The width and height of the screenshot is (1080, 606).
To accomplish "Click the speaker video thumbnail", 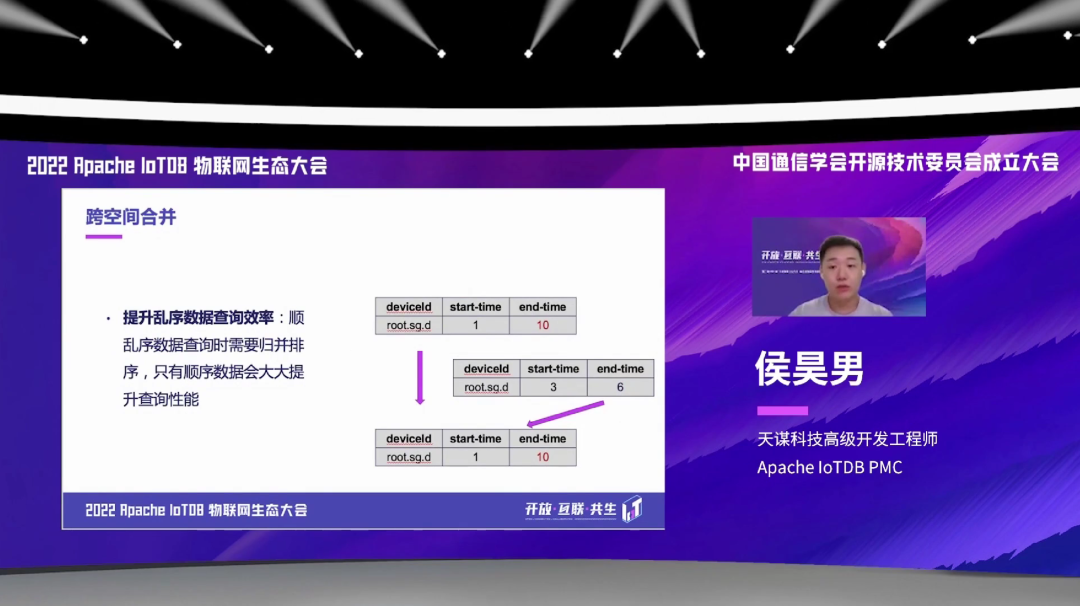I will [838, 267].
